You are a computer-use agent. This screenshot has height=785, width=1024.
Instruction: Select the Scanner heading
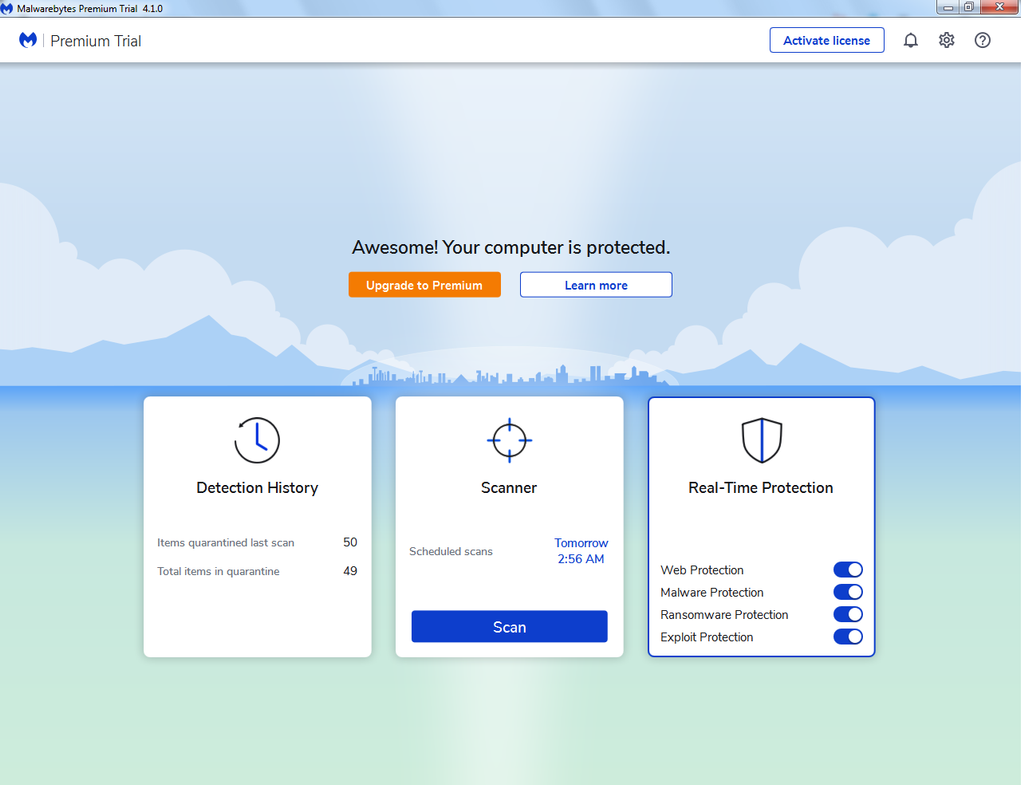point(509,488)
